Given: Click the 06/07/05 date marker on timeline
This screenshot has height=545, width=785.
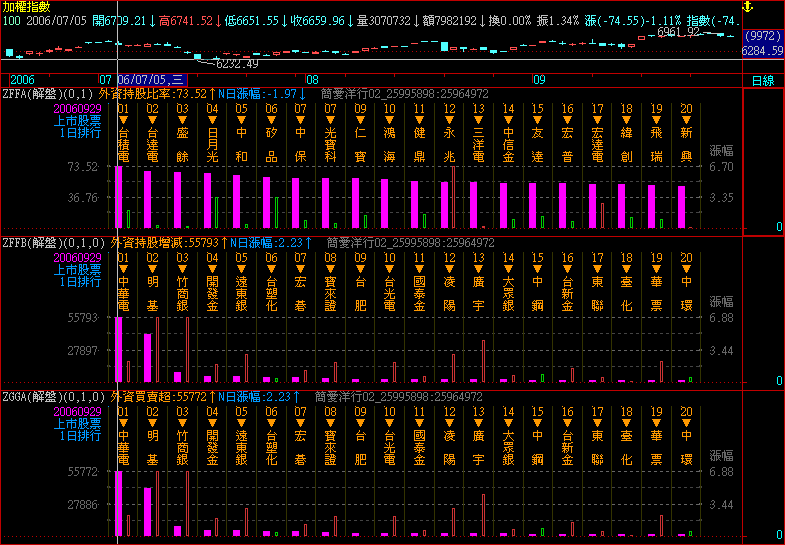Looking at the screenshot, I should (x=149, y=79).
